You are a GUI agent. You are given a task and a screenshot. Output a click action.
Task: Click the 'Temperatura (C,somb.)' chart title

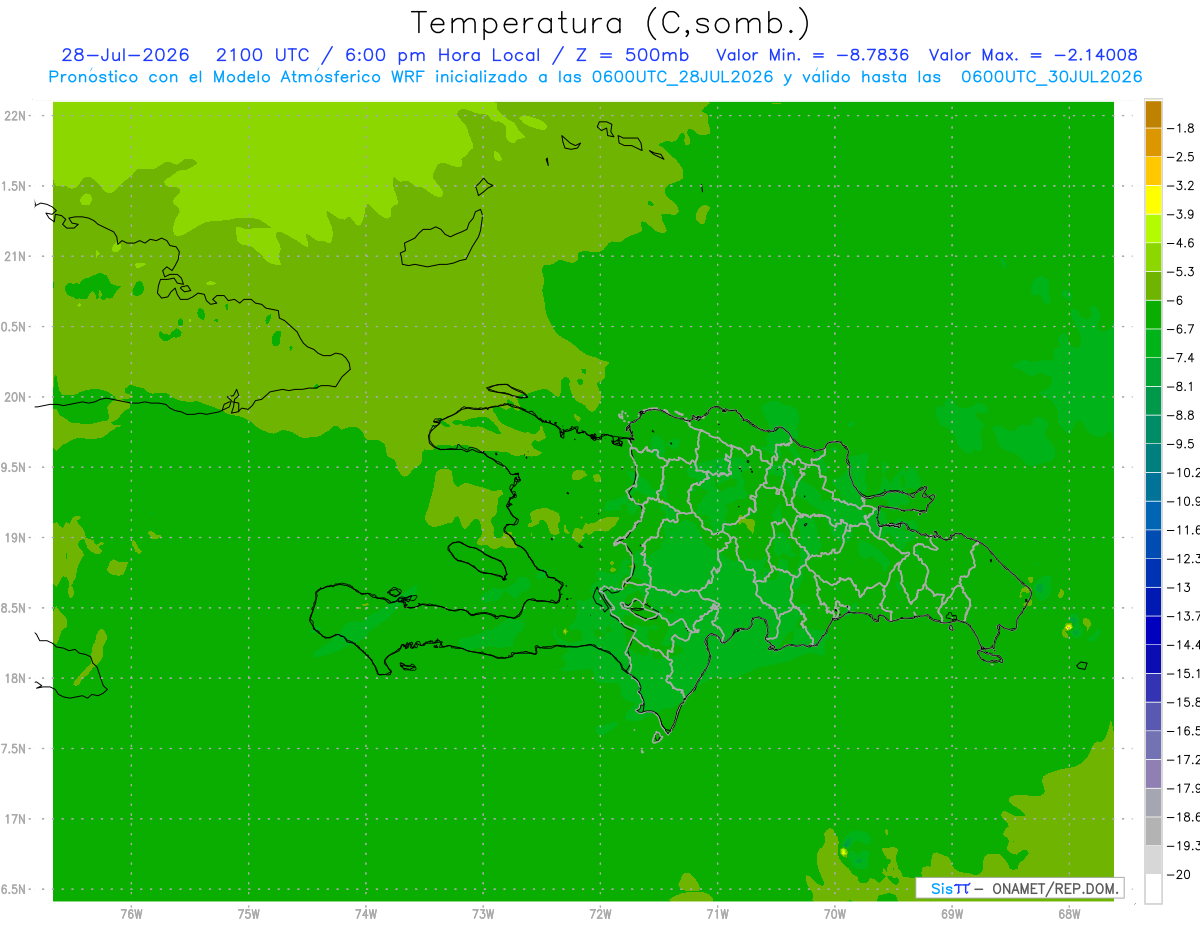[610, 23]
